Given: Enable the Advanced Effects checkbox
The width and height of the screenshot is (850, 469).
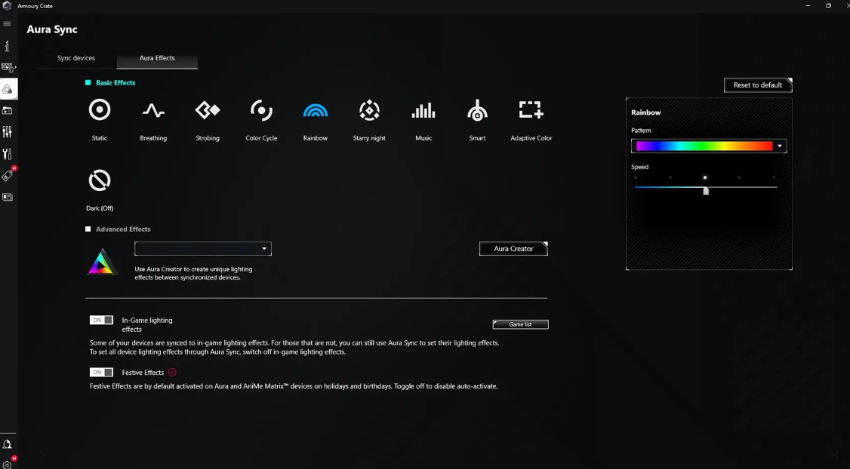Looking at the screenshot, I should pyautogui.click(x=89, y=229).
